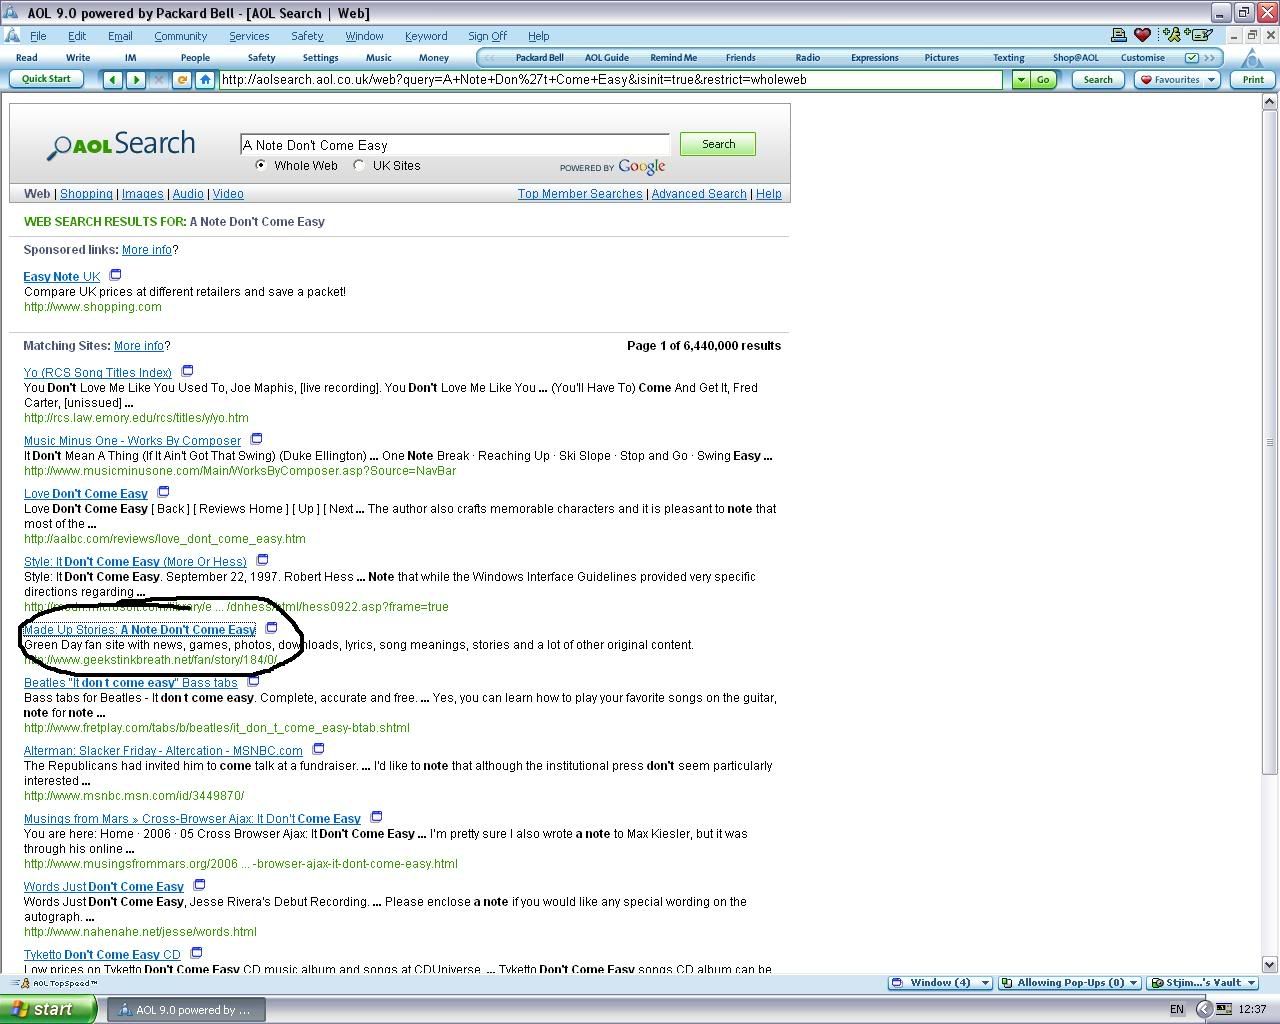Click into the URL address bar
Image resolution: width=1280 pixels, height=1024 pixels.
[610, 80]
